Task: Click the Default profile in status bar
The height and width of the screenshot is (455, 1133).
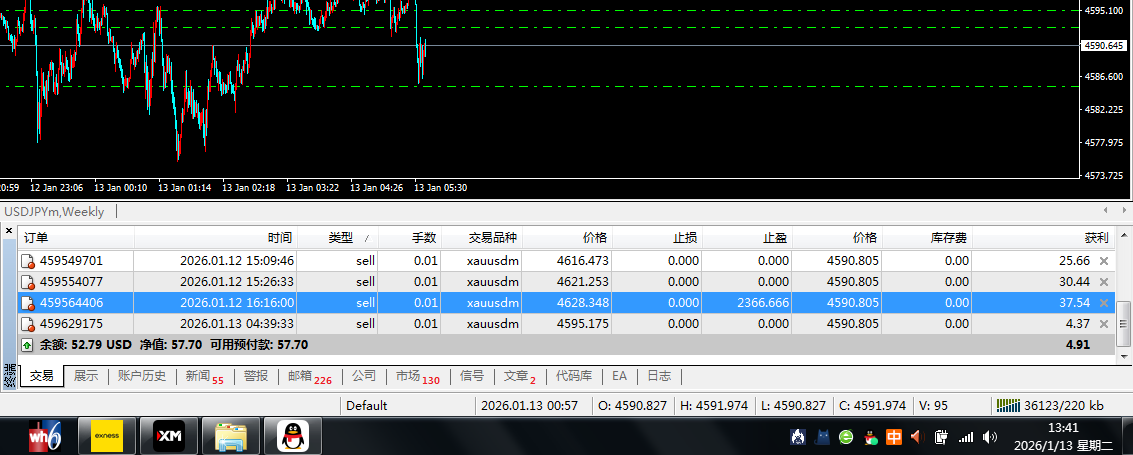Action: coord(366,406)
